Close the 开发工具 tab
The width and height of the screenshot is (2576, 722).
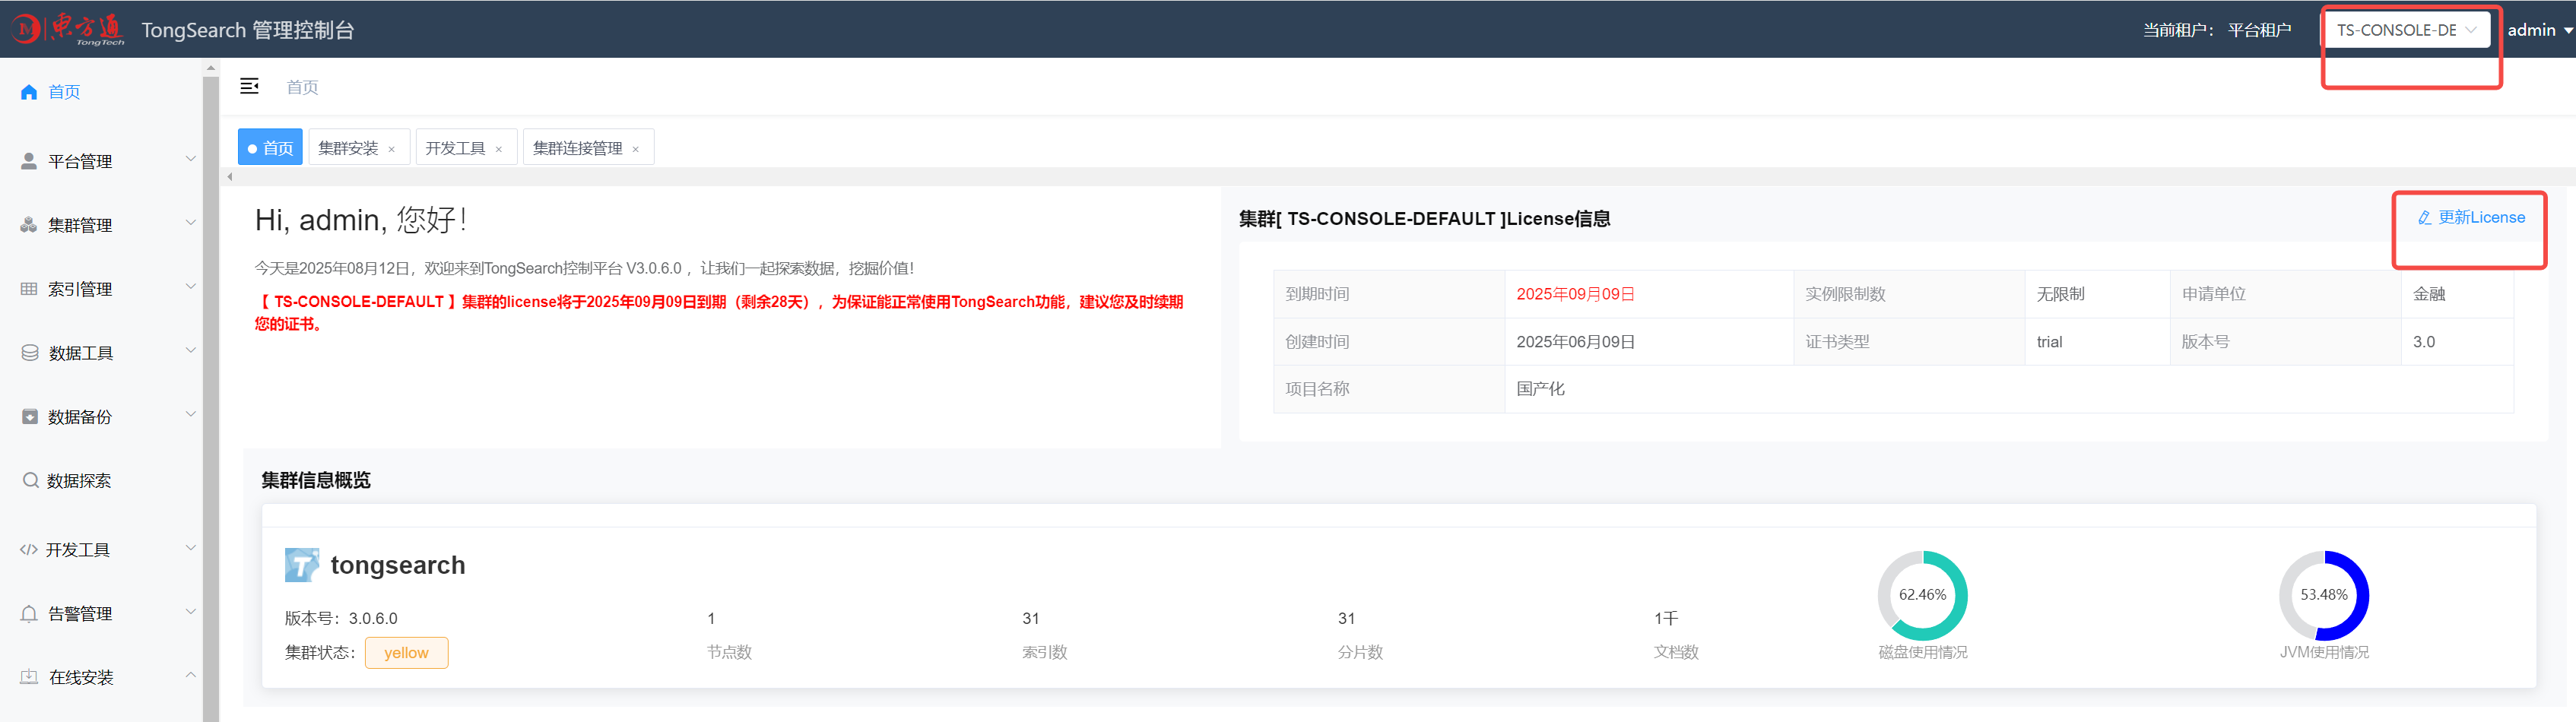pyautogui.click(x=499, y=149)
